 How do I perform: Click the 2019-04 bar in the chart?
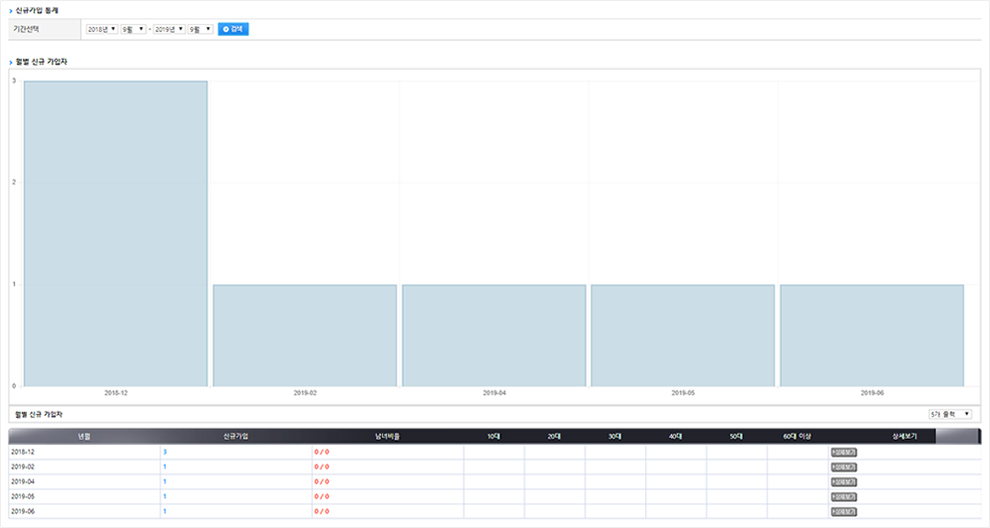coord(494,335)
